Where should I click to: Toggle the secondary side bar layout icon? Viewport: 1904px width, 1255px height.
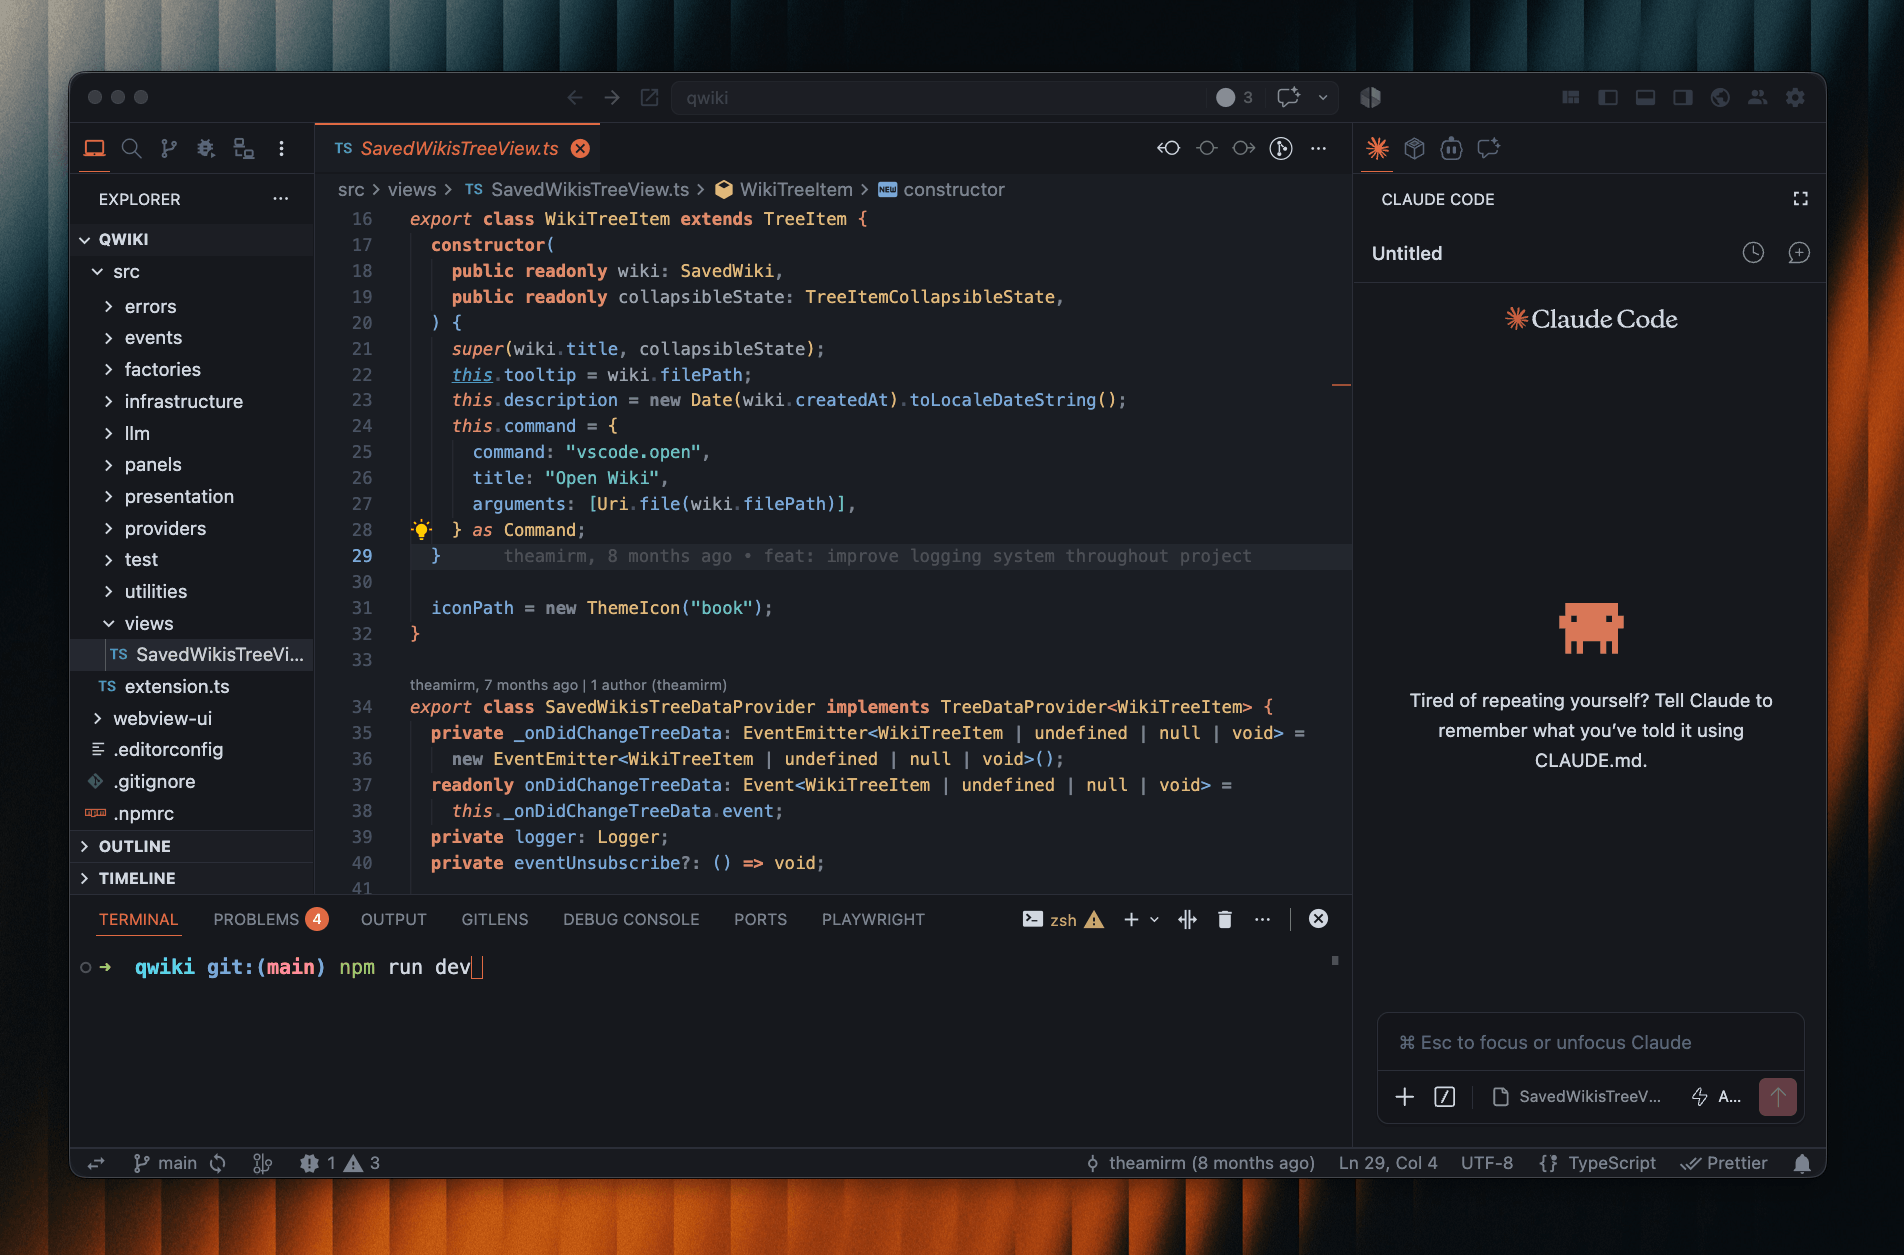coord(1683,97)
